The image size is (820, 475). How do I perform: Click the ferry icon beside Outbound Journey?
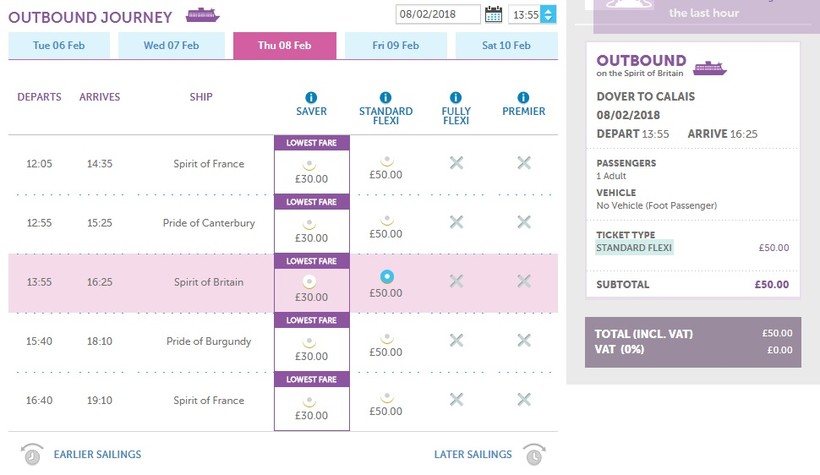tap(203, 15)
